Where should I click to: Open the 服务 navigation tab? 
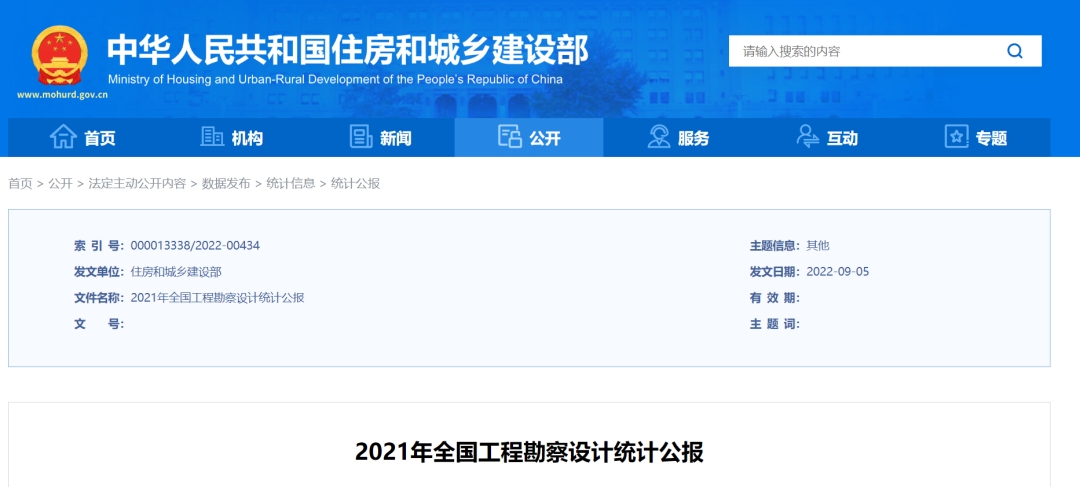click(x=678, y=138)
